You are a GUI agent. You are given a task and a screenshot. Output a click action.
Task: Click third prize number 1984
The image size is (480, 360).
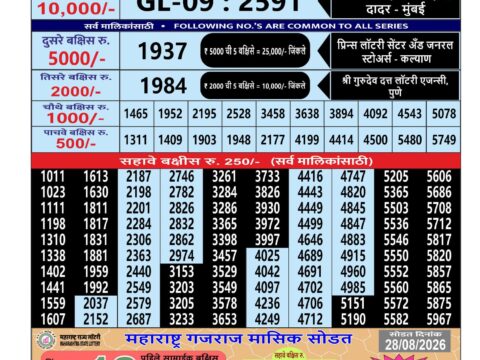click(163, 86)
